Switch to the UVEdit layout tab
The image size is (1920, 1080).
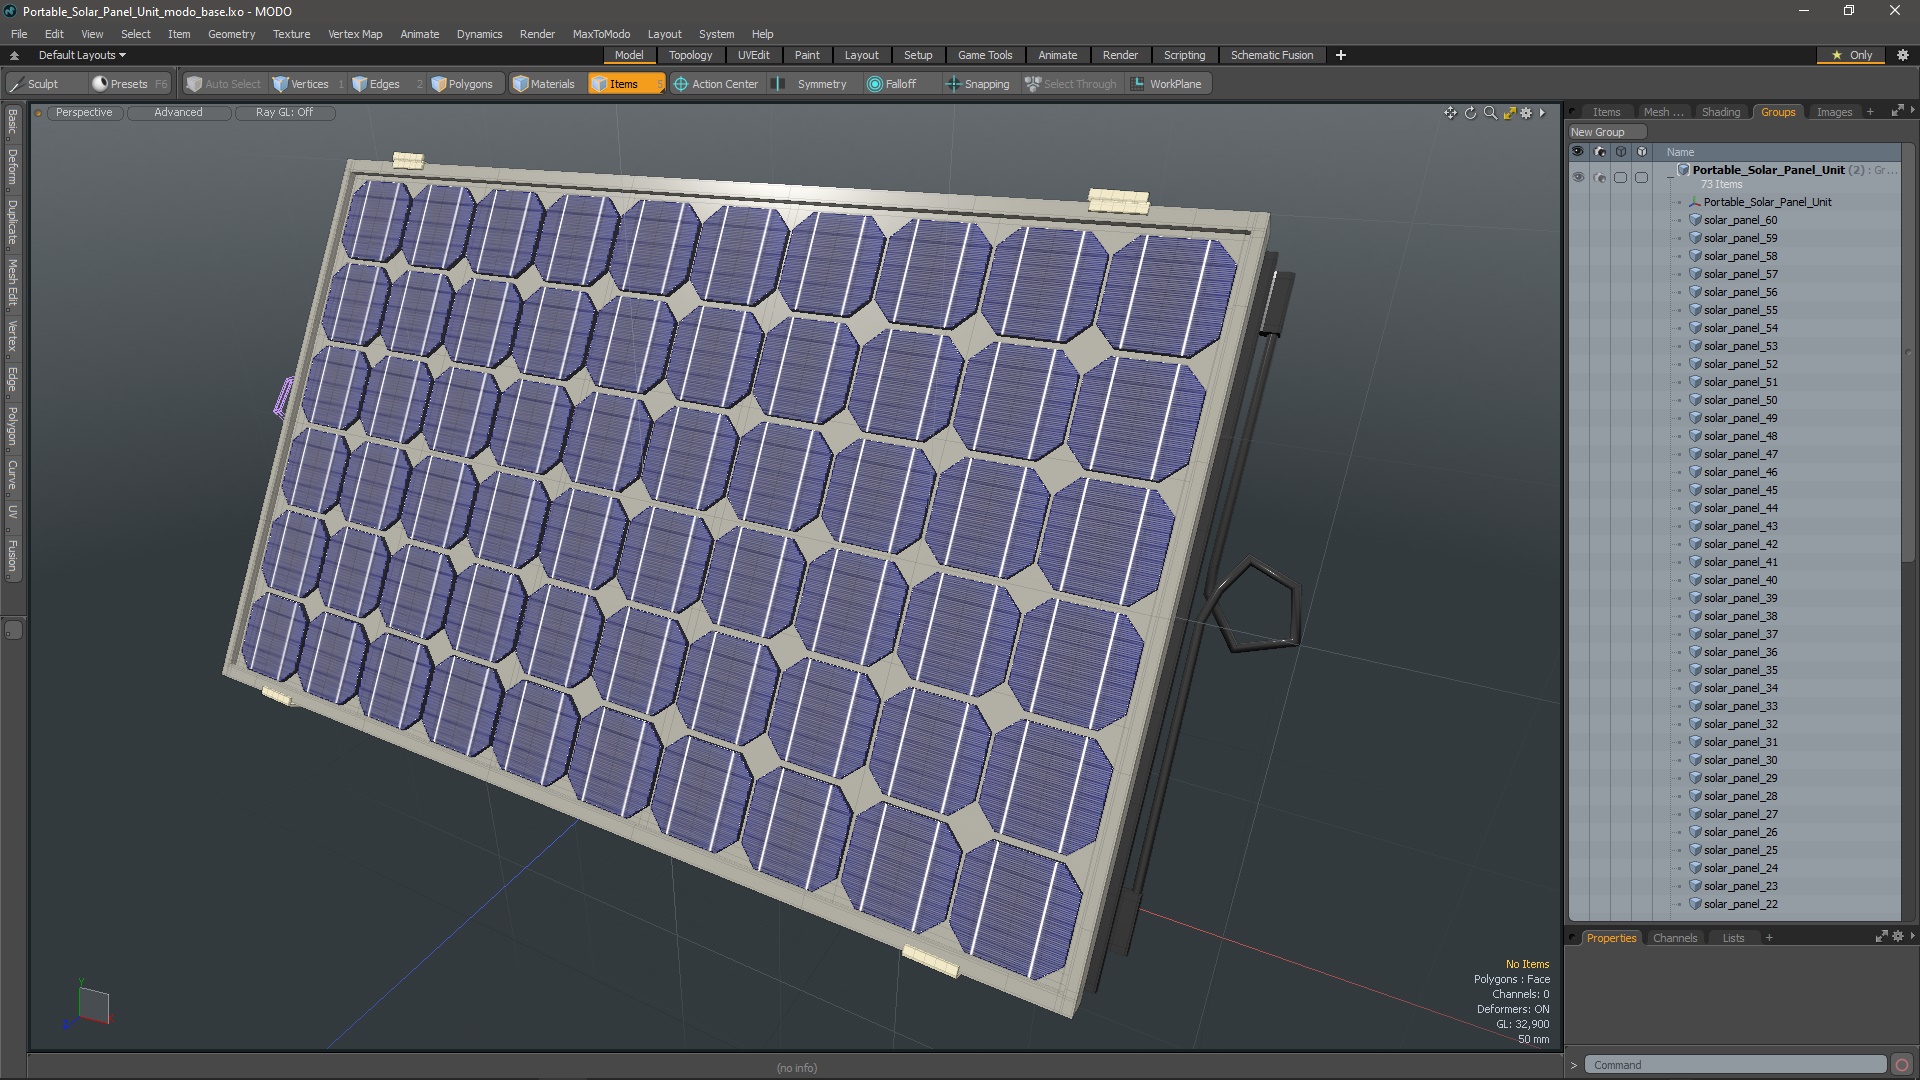[x=753, y=55]
